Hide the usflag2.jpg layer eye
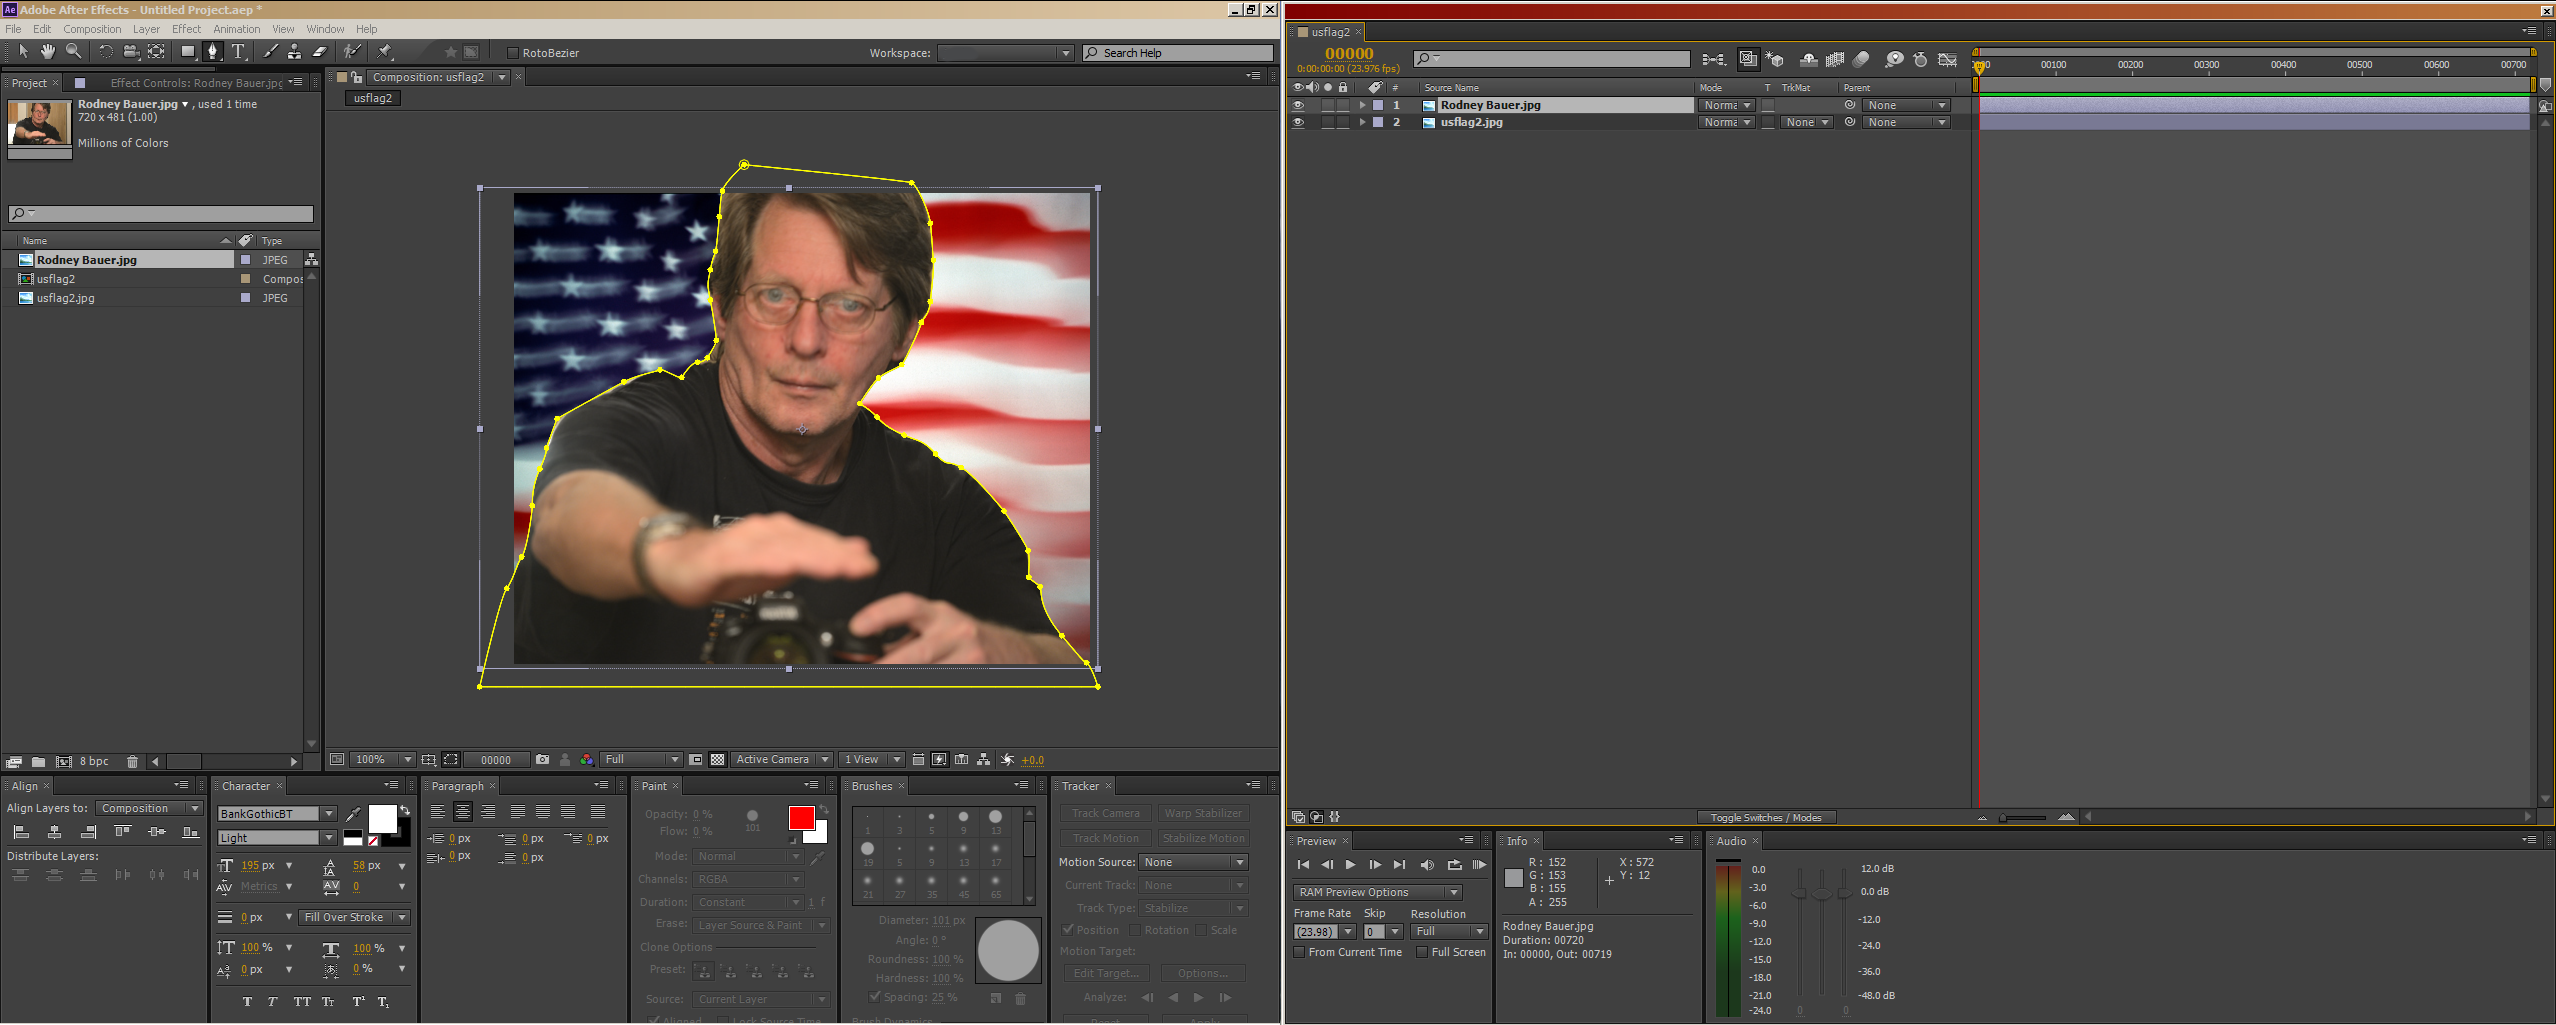Viewport: 2556px width, 1025px height. pos(1298,122)
